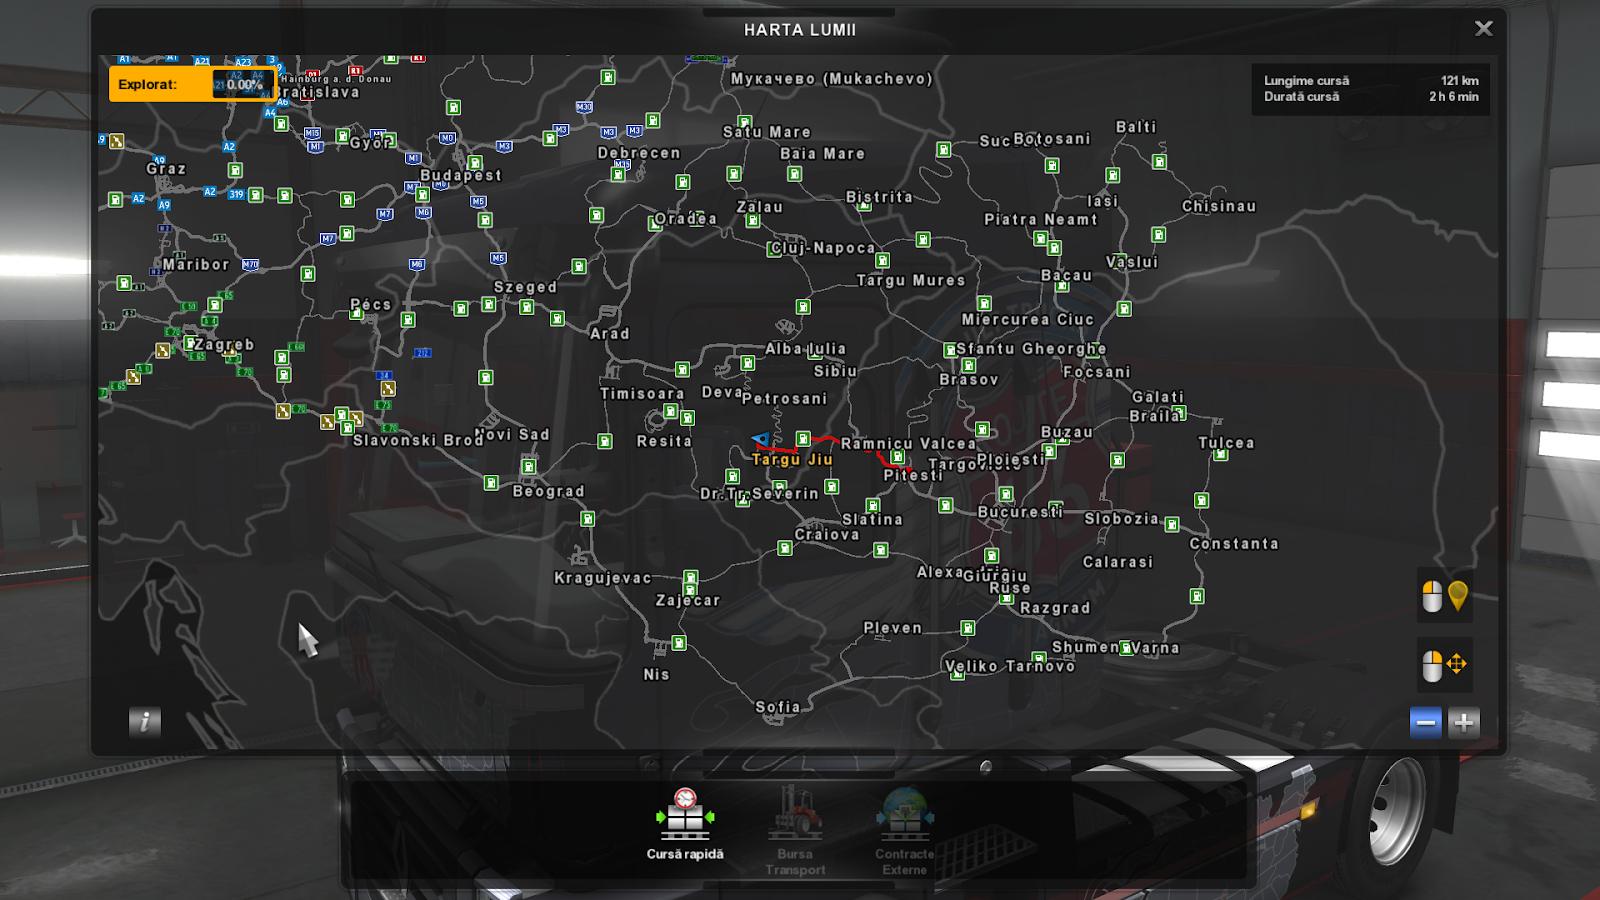Click the Constanta city label

click(1233, 544)
